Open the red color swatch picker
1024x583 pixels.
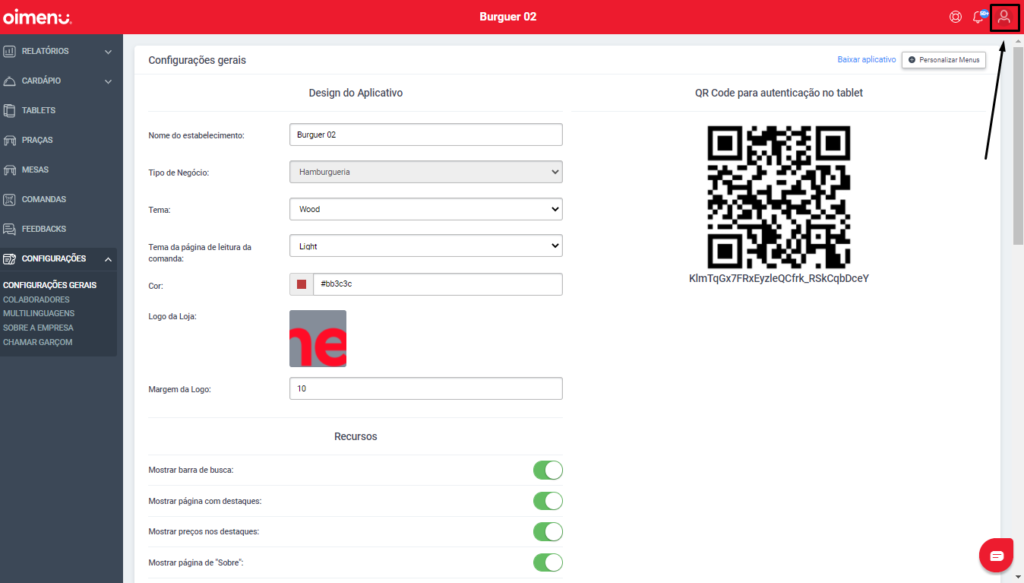[x=301, y=285]
